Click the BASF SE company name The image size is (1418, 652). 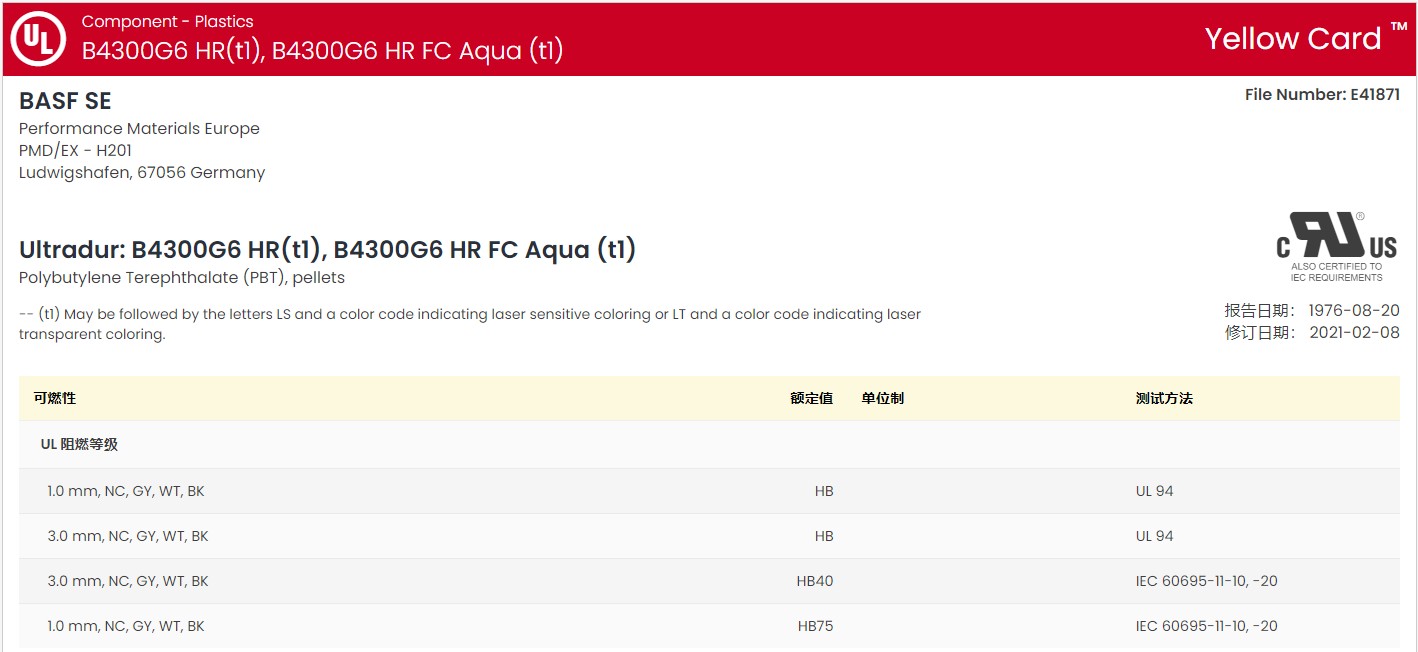pos(65,101)
